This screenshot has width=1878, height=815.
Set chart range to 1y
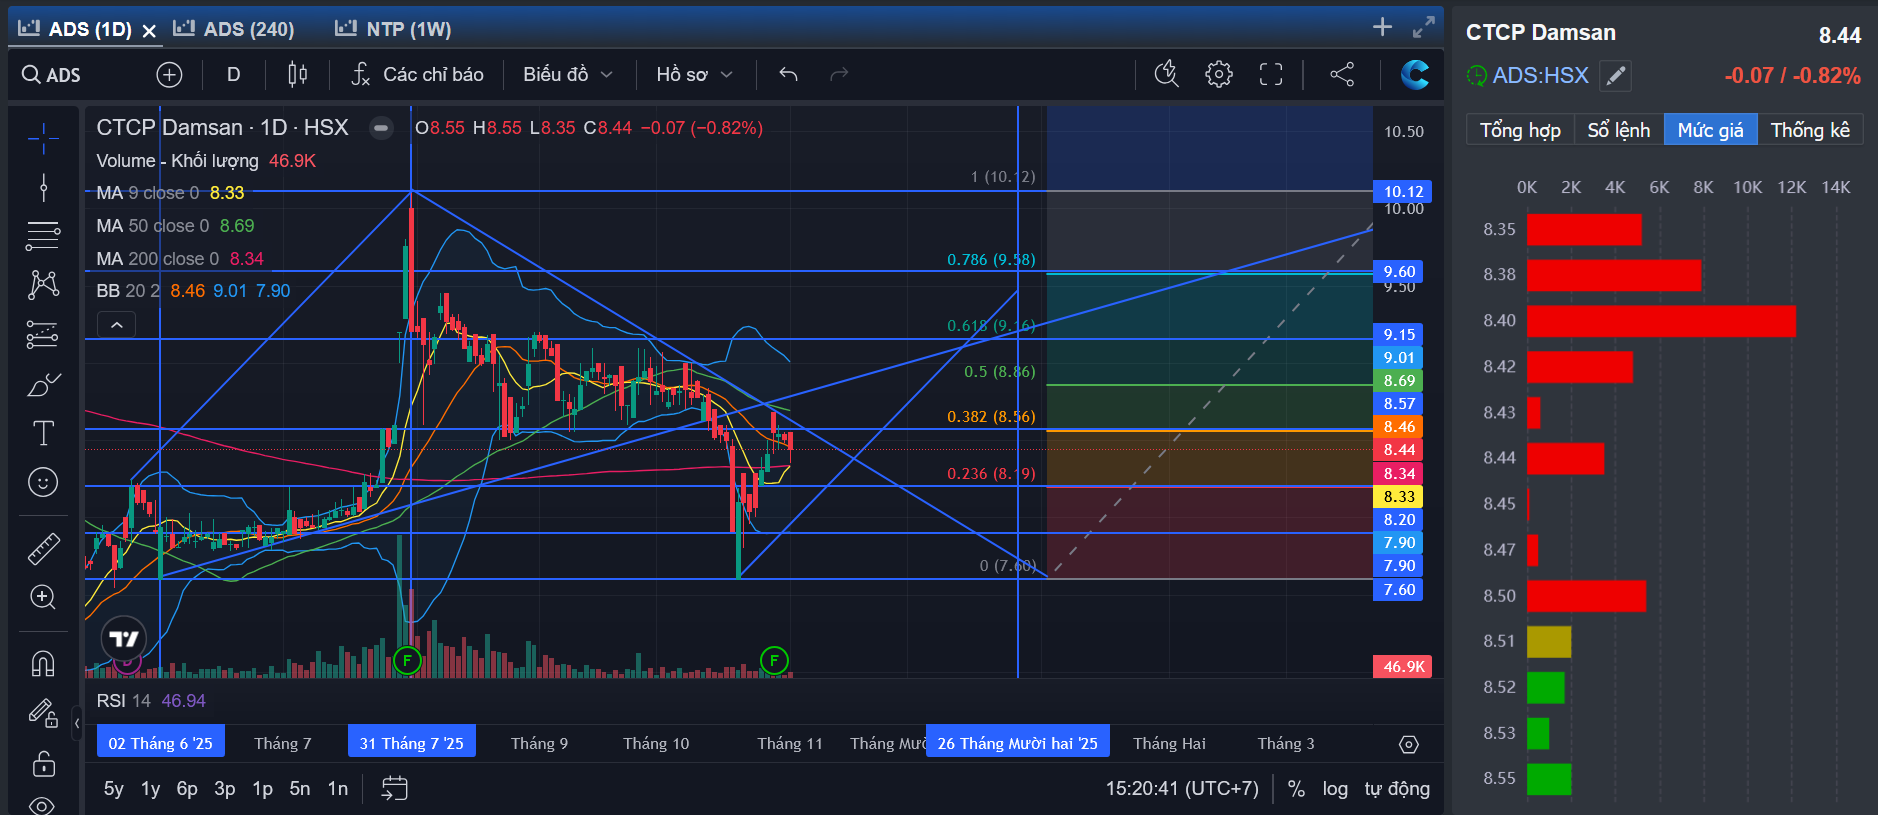coord(150,788)
